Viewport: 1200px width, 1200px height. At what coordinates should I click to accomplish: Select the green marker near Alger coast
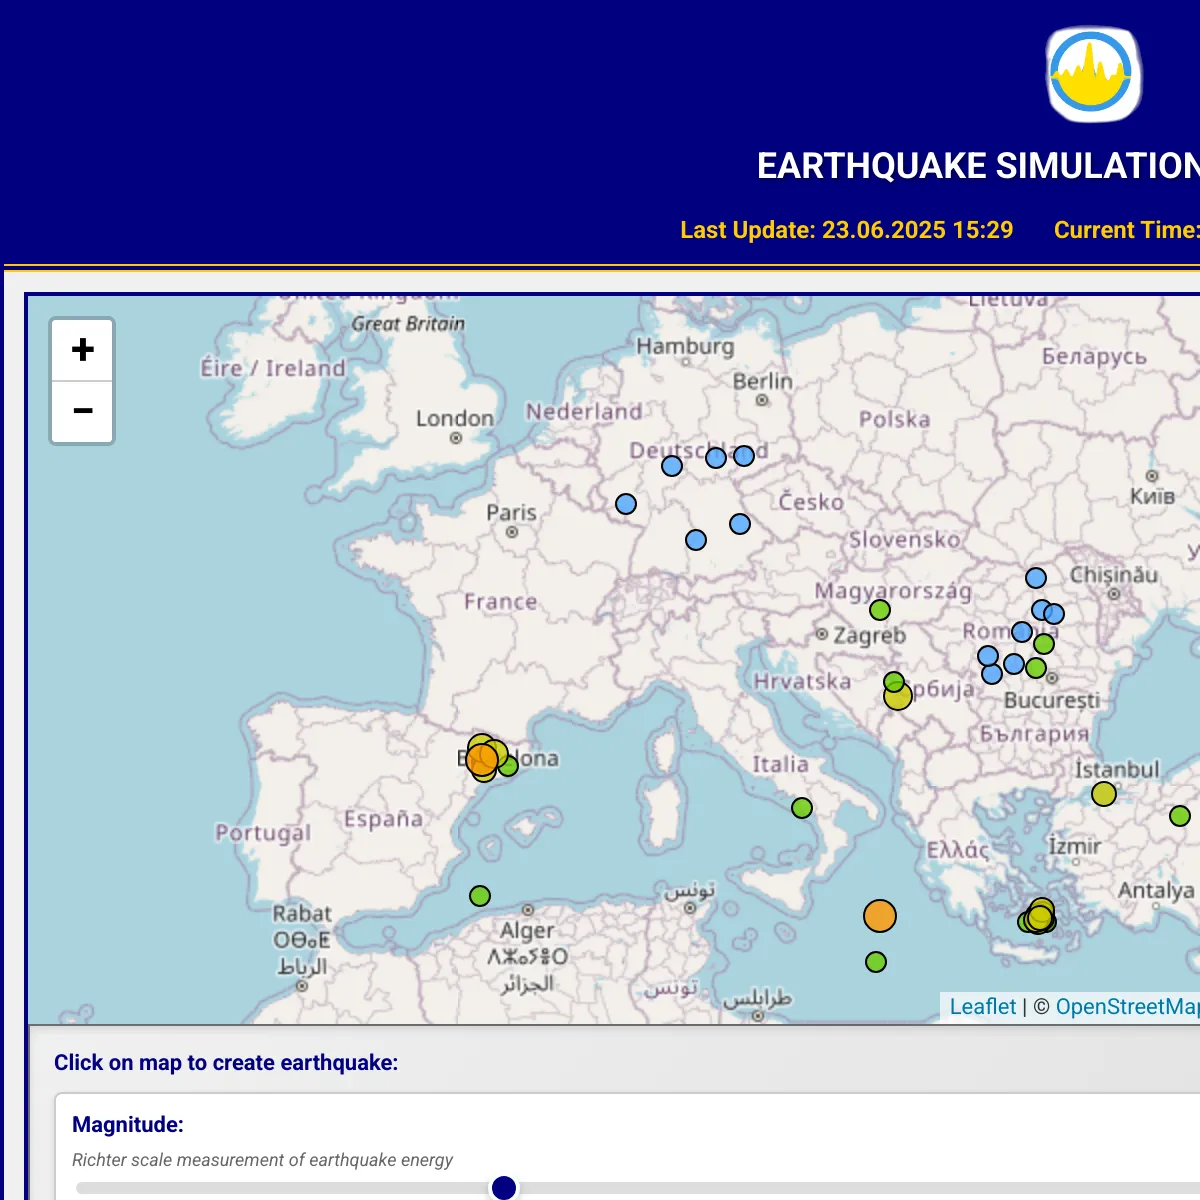[480, 896]
